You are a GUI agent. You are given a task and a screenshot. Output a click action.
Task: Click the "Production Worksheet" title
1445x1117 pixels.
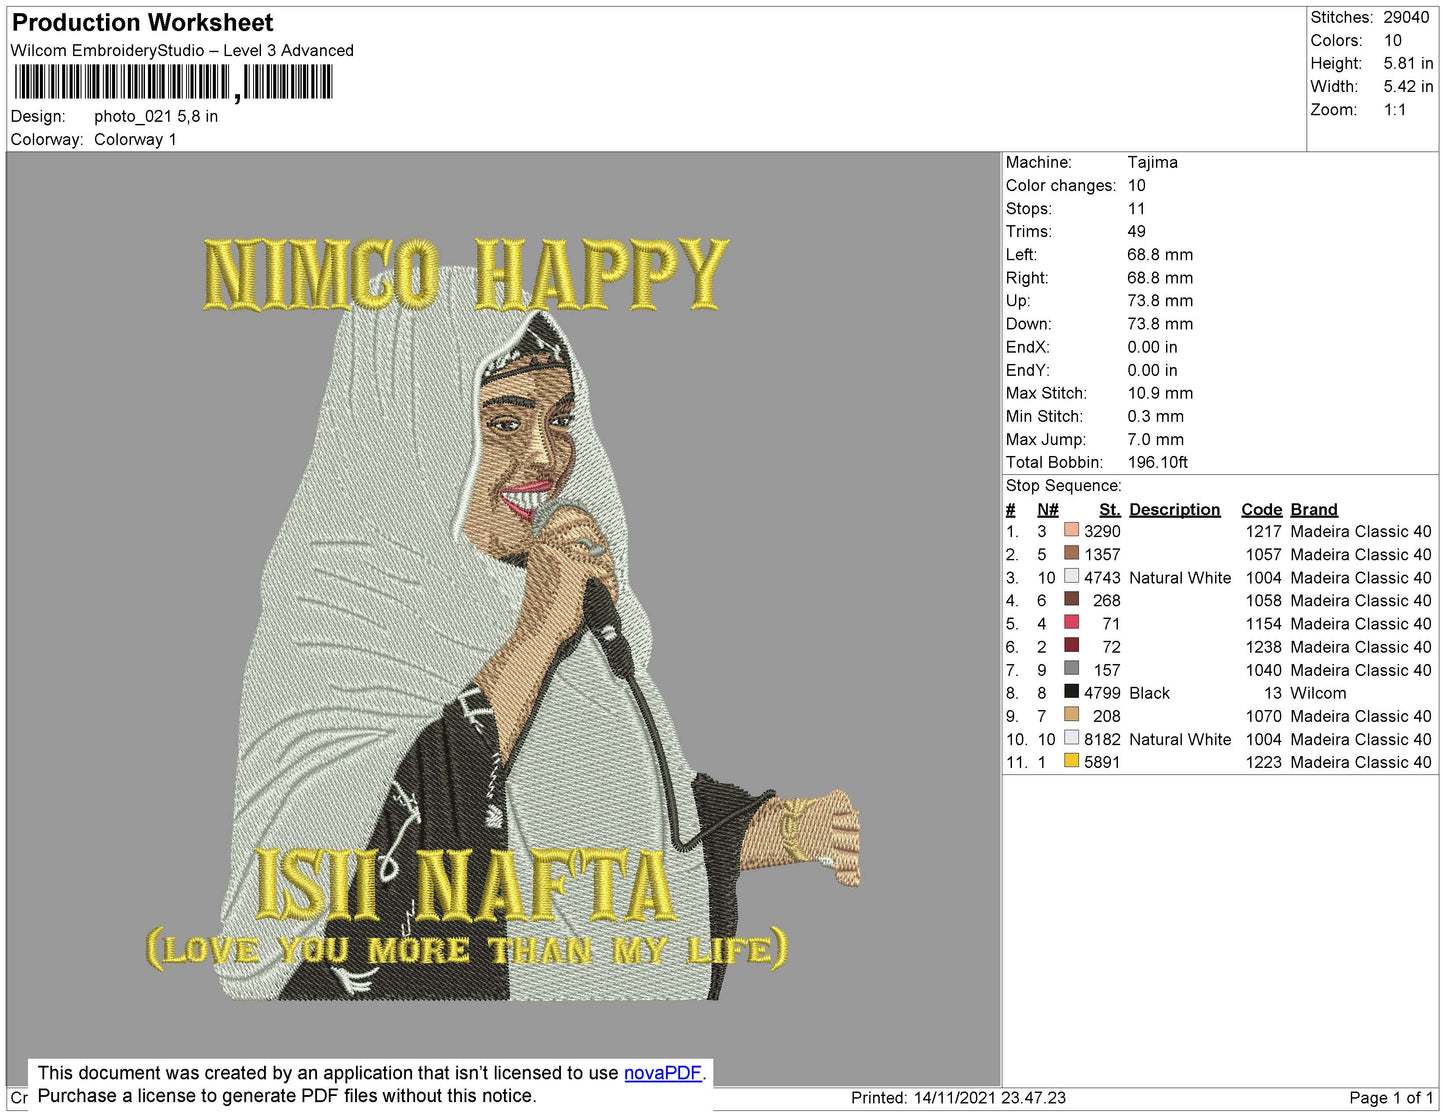click(x=142, y=23)
